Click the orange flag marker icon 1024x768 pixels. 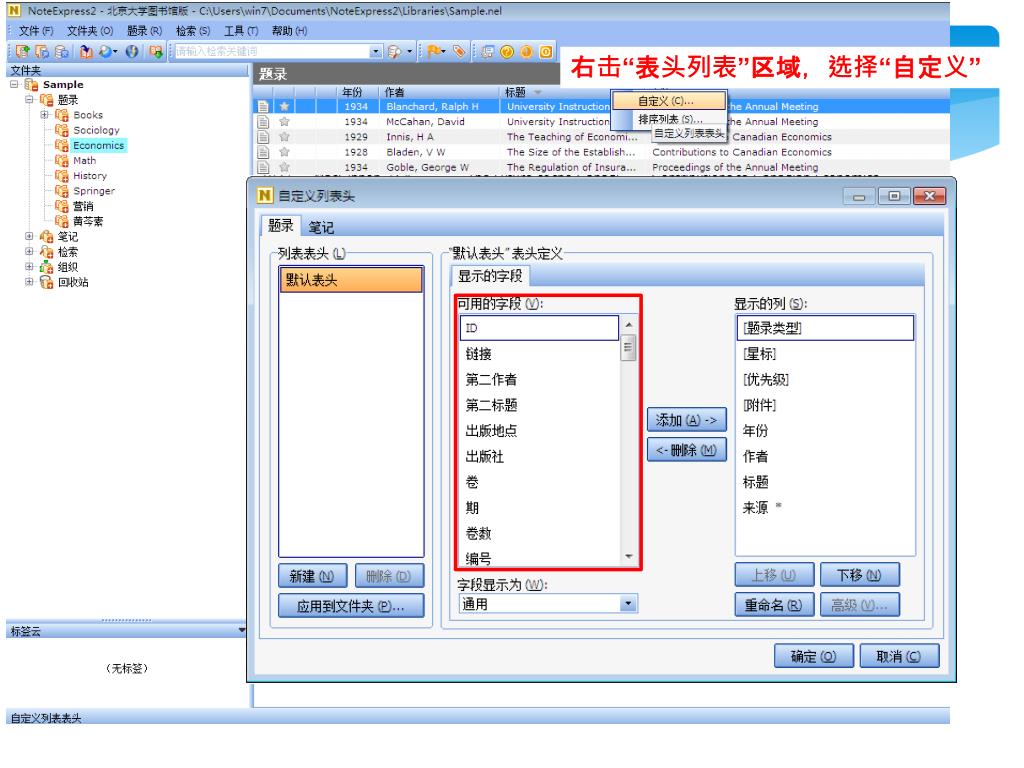[x=435, y=52]
